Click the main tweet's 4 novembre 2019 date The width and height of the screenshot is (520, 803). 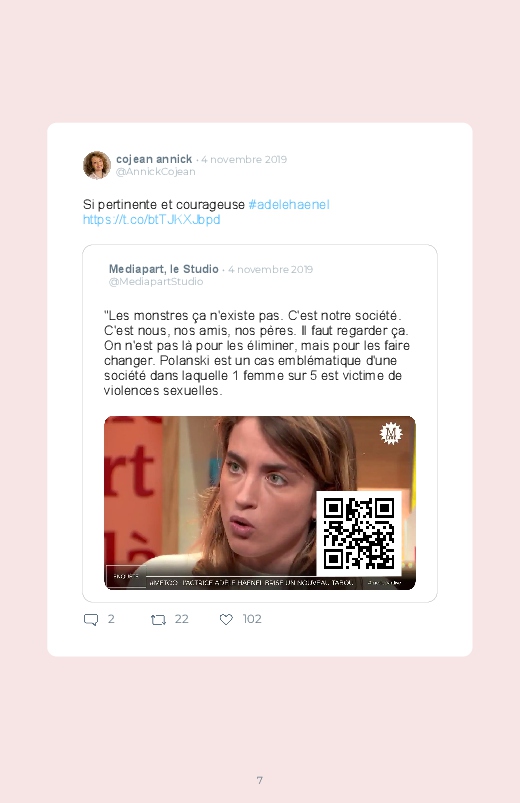coord(244,159)
